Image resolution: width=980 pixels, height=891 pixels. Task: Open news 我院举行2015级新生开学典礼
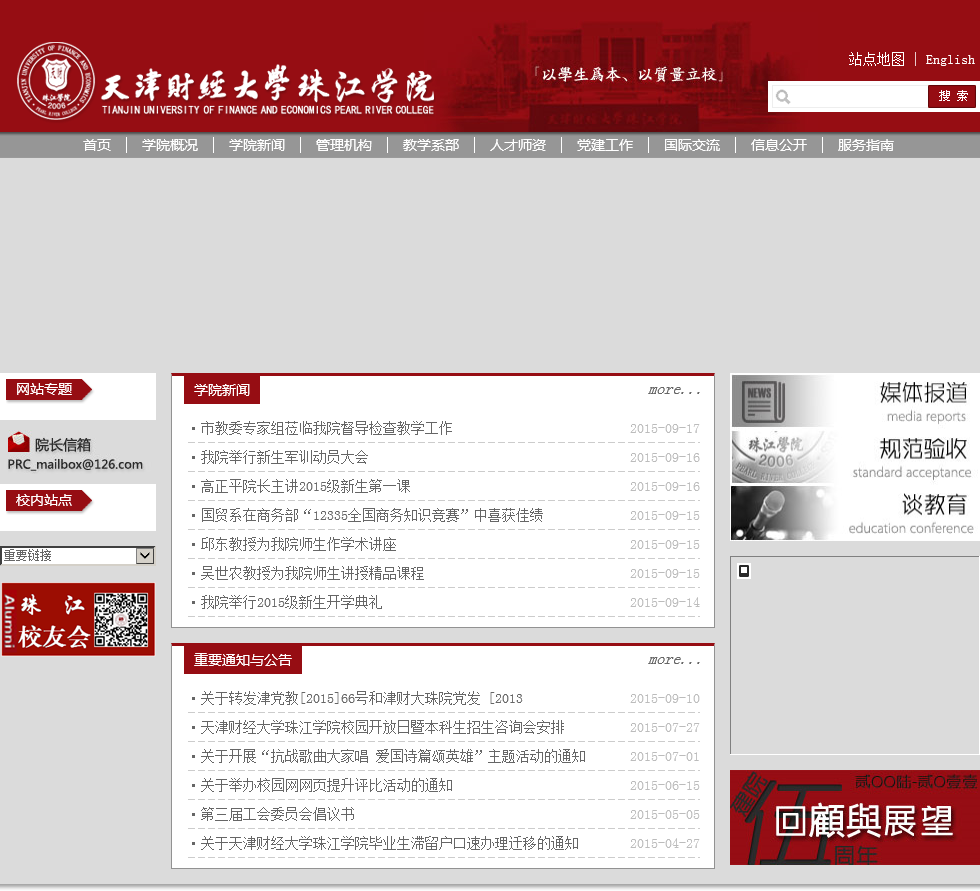pyautogui.click(x=291, y=602)
